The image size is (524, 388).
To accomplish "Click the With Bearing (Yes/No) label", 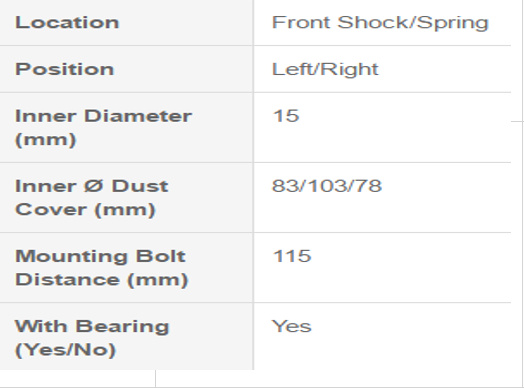I will click(x=92, y=338).
